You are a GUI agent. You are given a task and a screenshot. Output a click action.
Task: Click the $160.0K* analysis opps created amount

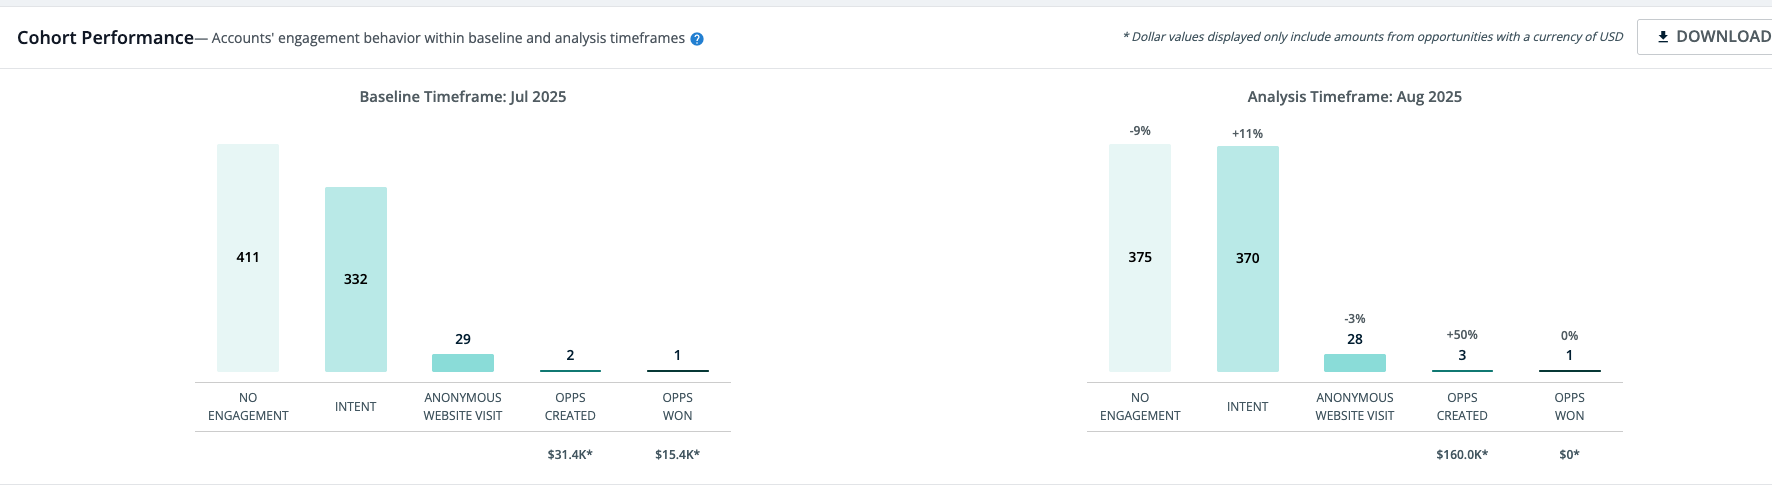click(1462, 454)
